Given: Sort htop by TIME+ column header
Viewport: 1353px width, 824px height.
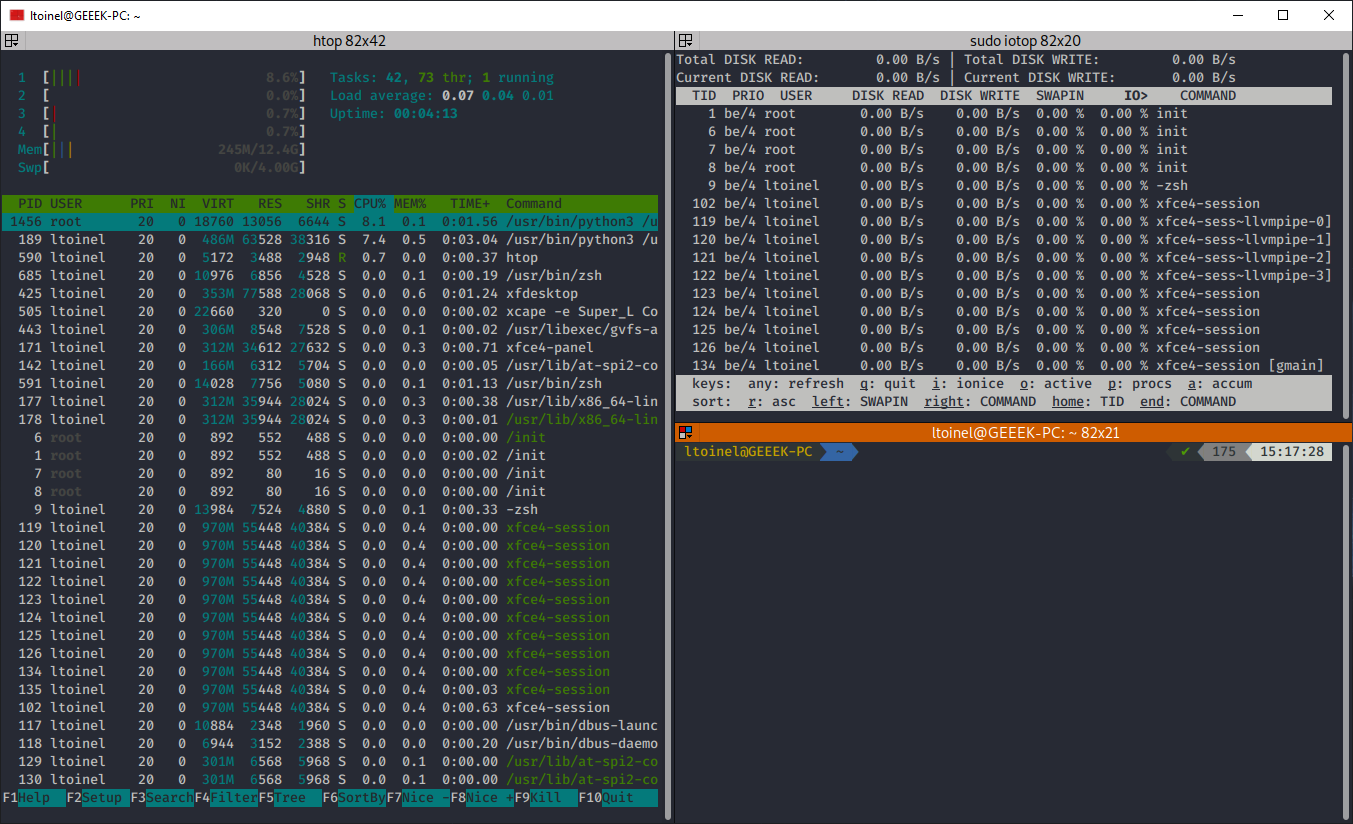Looking at the screenshot, I should 470,203.
